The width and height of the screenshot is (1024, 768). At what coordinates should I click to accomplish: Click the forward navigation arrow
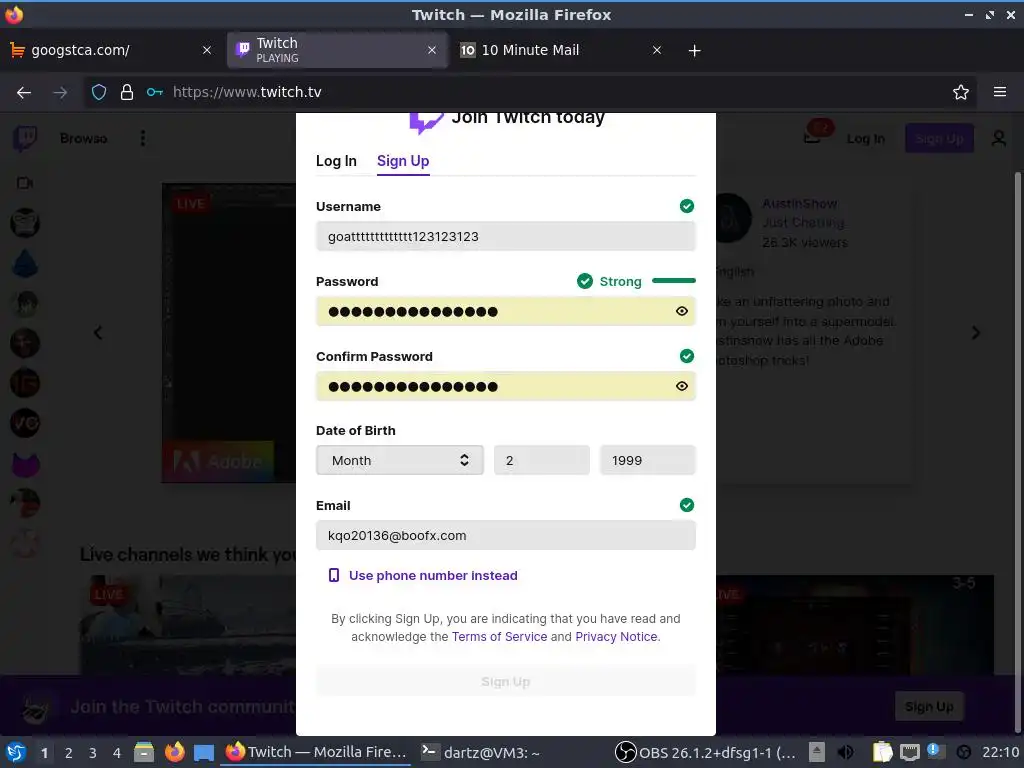pyautogui.click(x=60, y=92)
